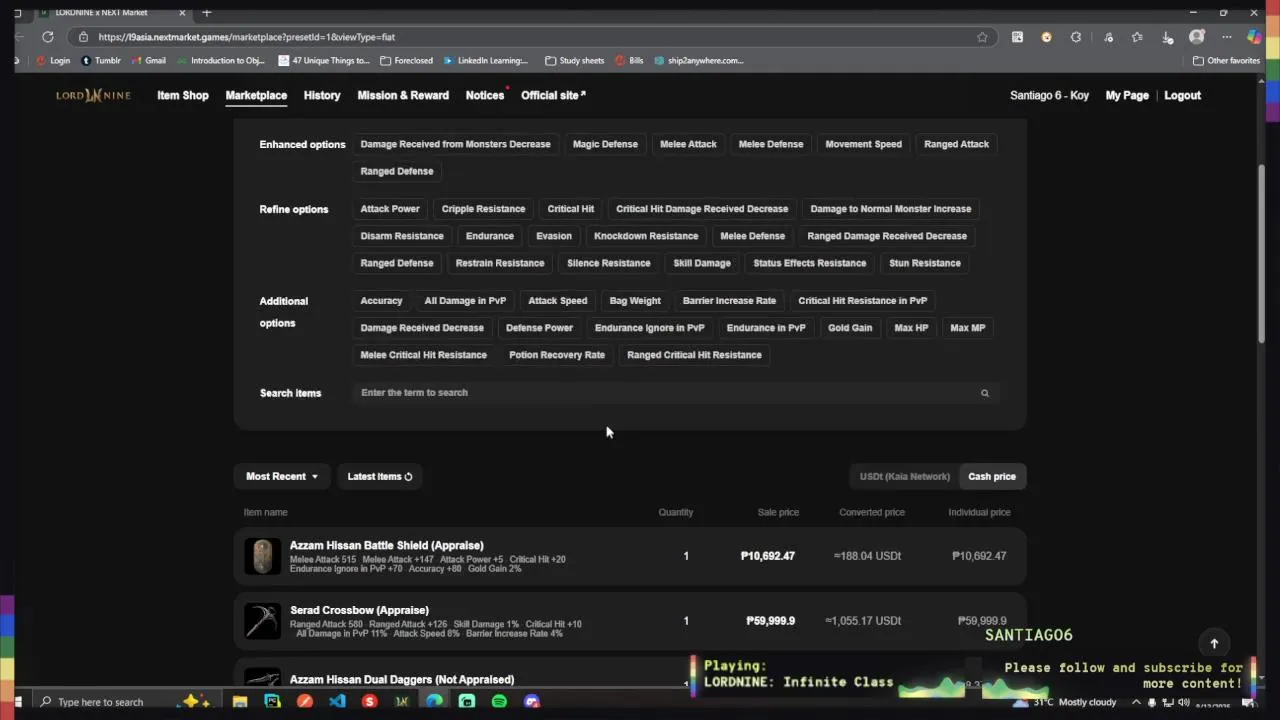The height and width of the screenshot is (720, 1280).
Task: Open the Bills bookmark
Action: click(629, 60)
